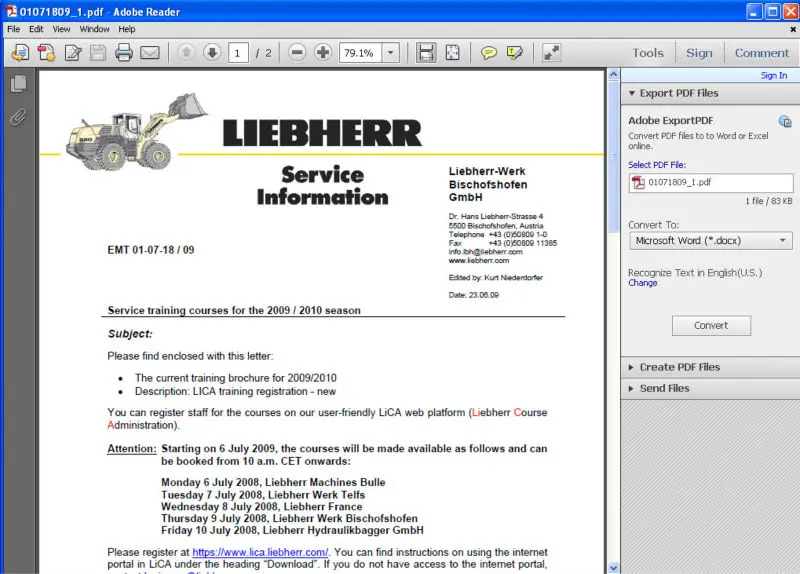
Task: Click the Subject: label in document
Action: [x=130, y=334]
